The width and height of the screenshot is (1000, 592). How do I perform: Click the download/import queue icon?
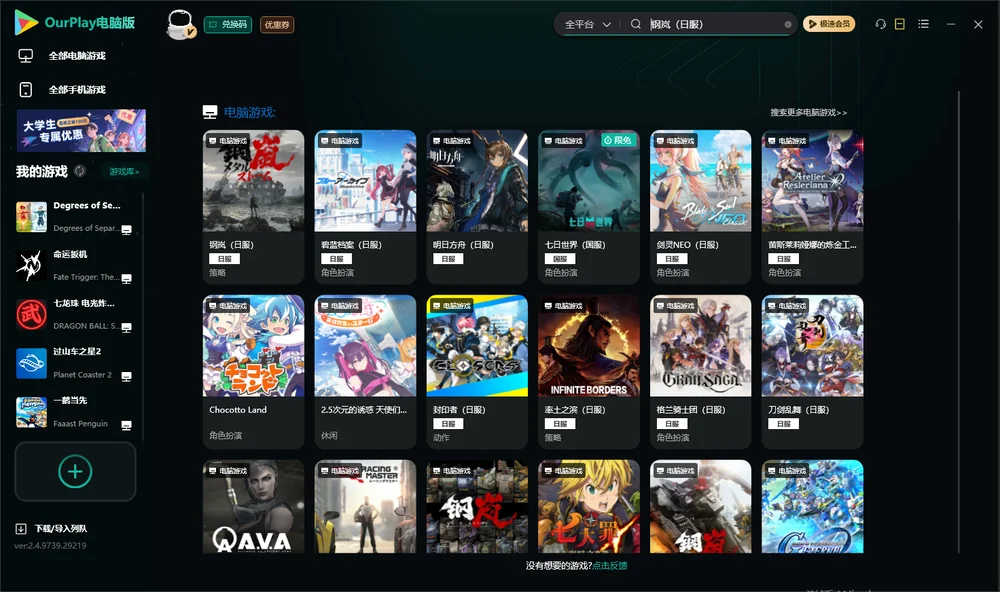[21, 529]
